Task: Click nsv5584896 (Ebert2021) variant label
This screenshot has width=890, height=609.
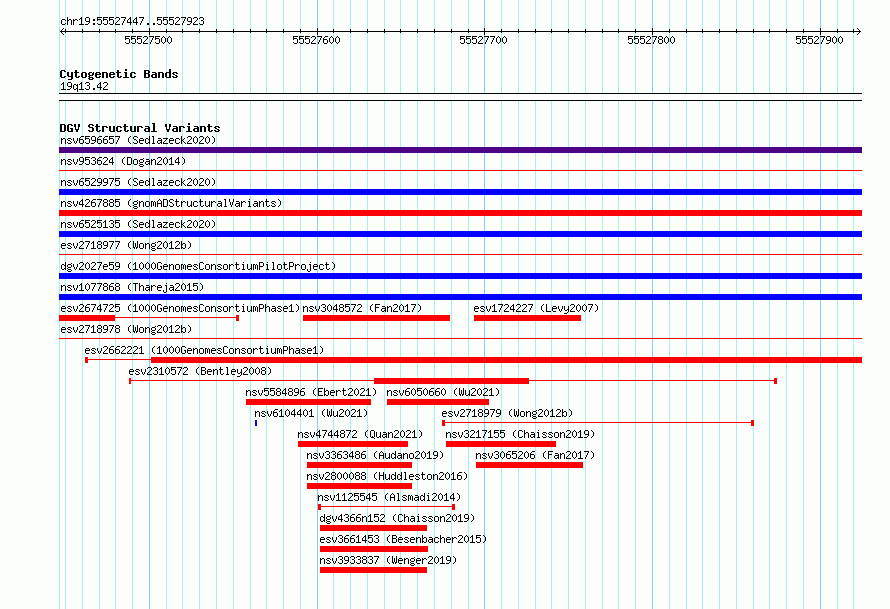Action: (311, 392)
